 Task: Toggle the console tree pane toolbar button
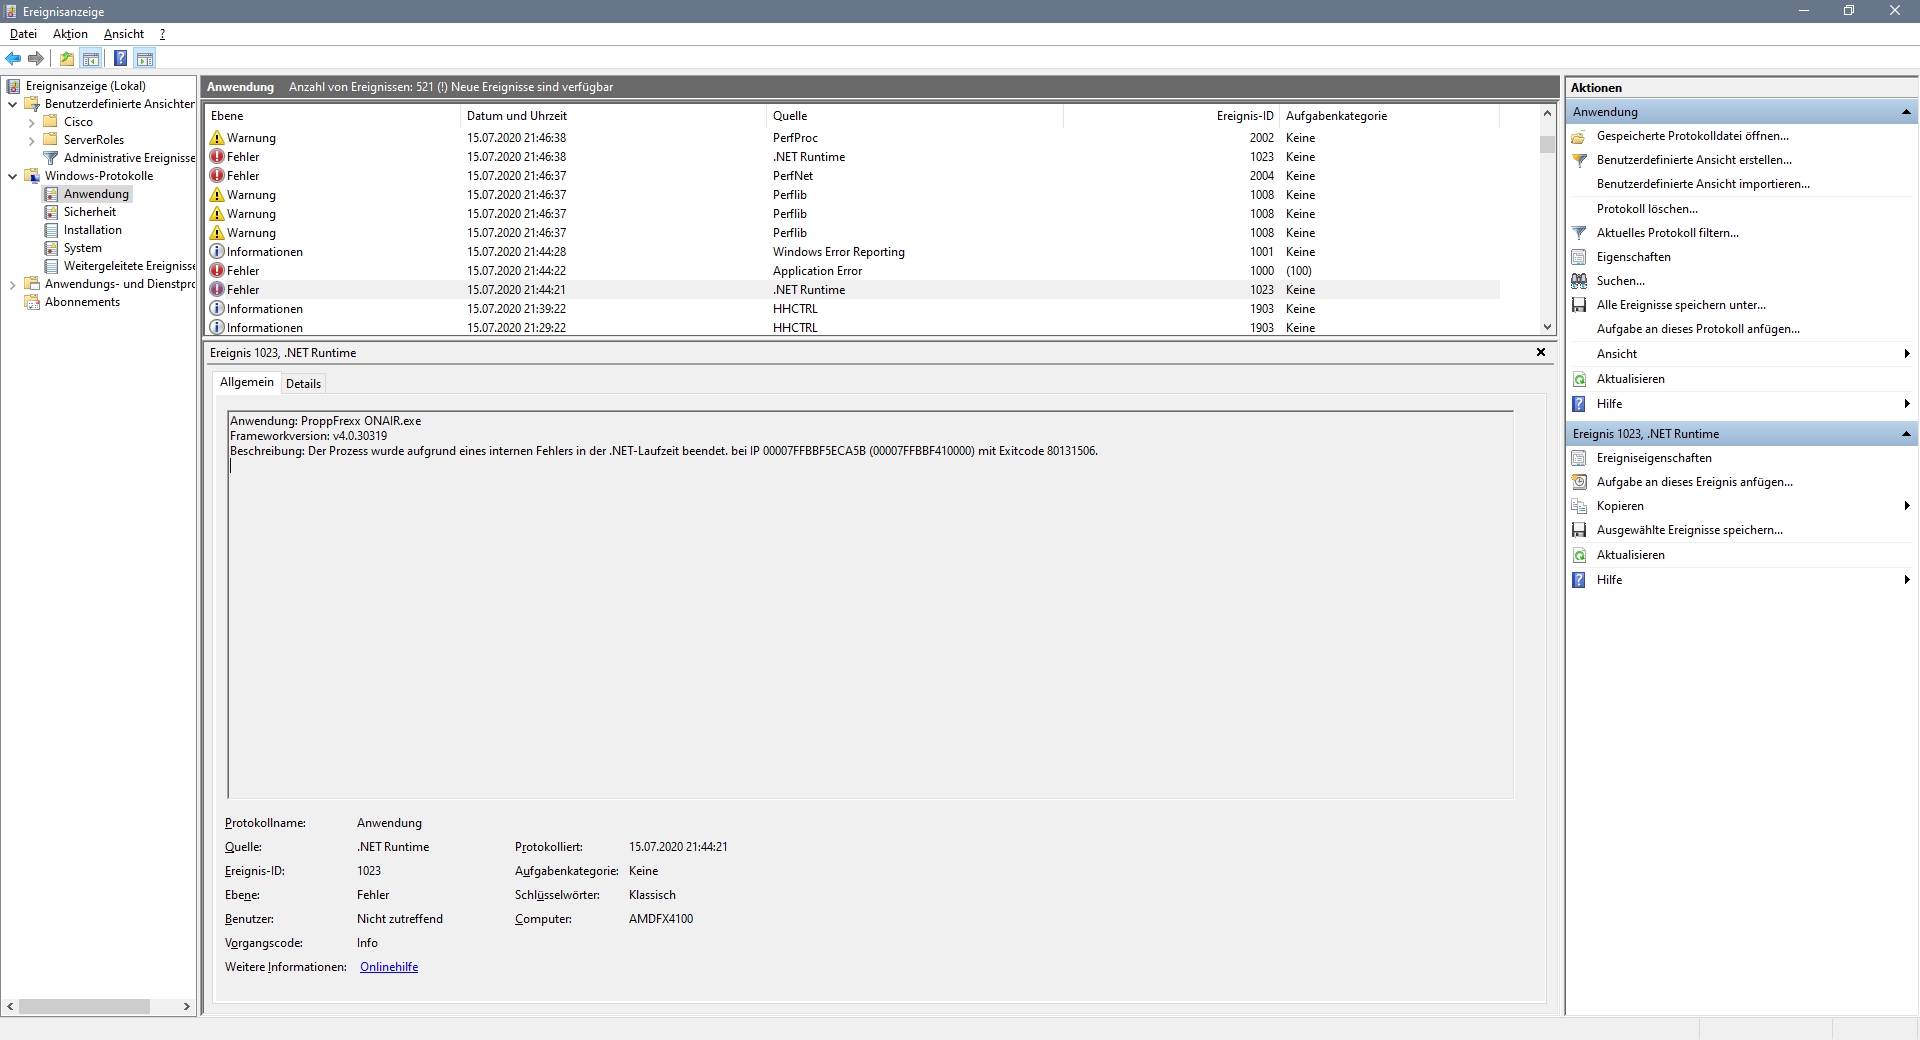pos(91,58)
